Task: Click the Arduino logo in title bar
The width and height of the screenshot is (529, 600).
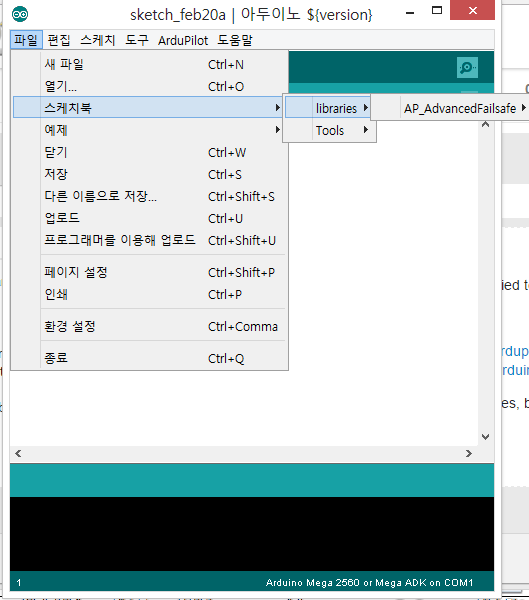Action: pyautogui.click(x=20, y=15)
